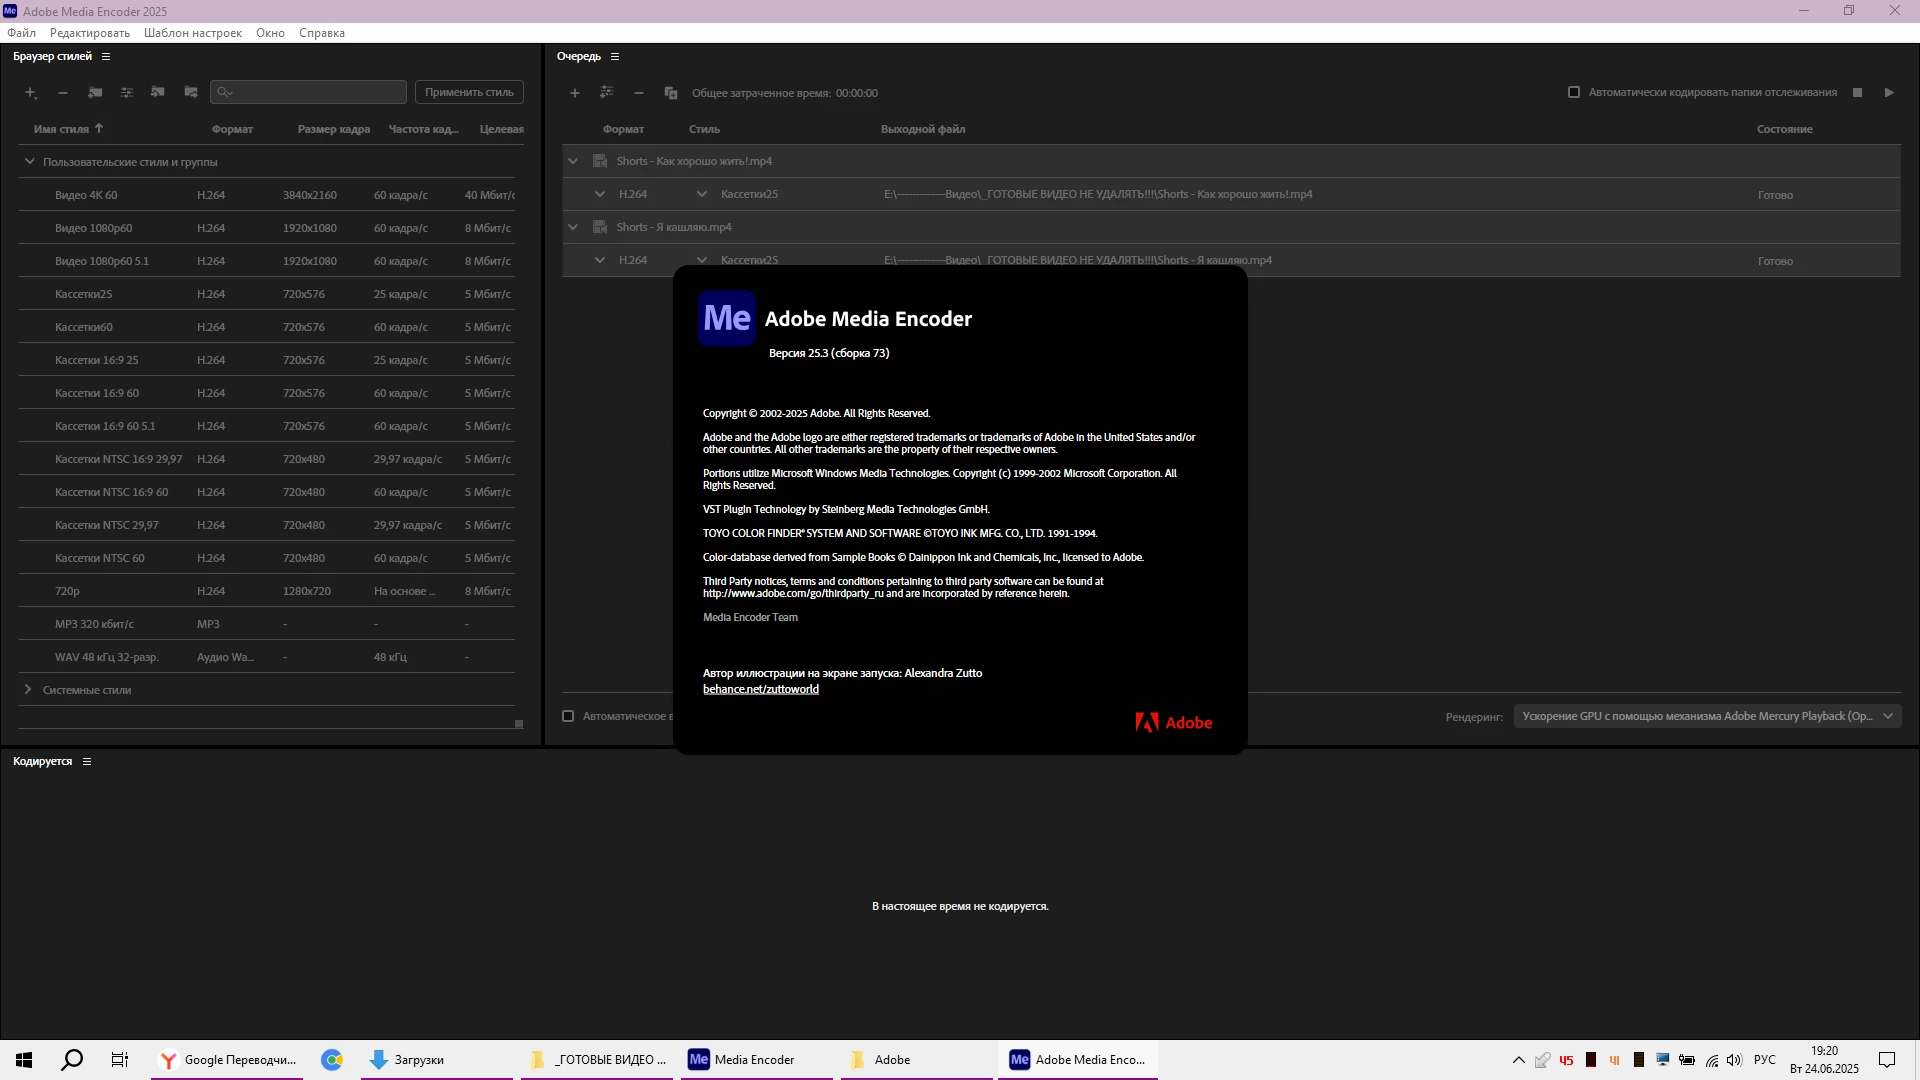The width and height of the screenshot is (1920, 1080).
Task: Open format dropdown arrow beside first H.264
Action: [x=599, y=194]
